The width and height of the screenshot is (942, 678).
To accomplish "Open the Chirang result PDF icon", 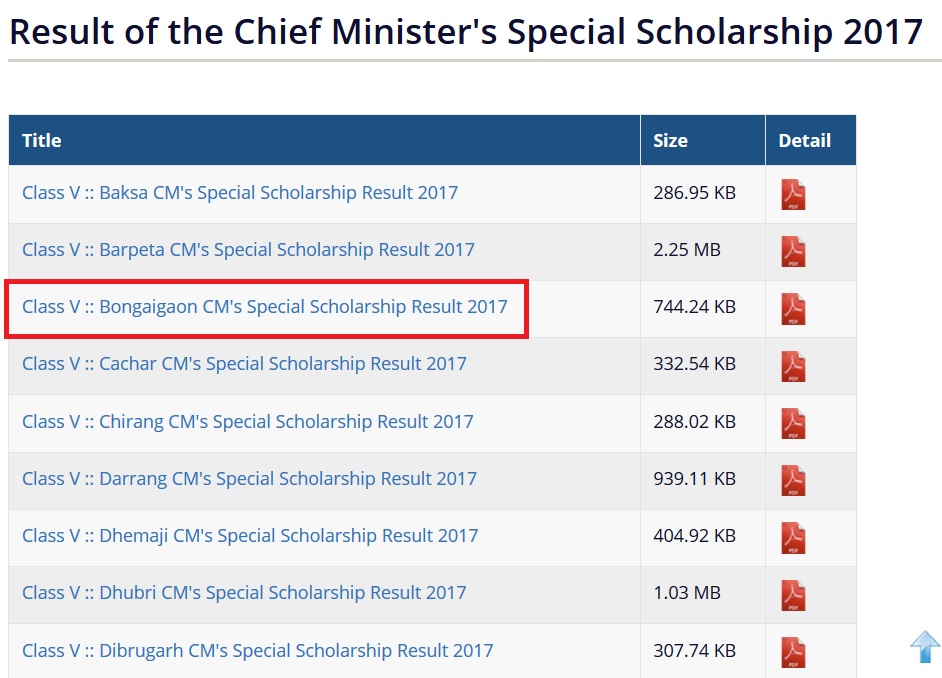I will click(793, 423).
